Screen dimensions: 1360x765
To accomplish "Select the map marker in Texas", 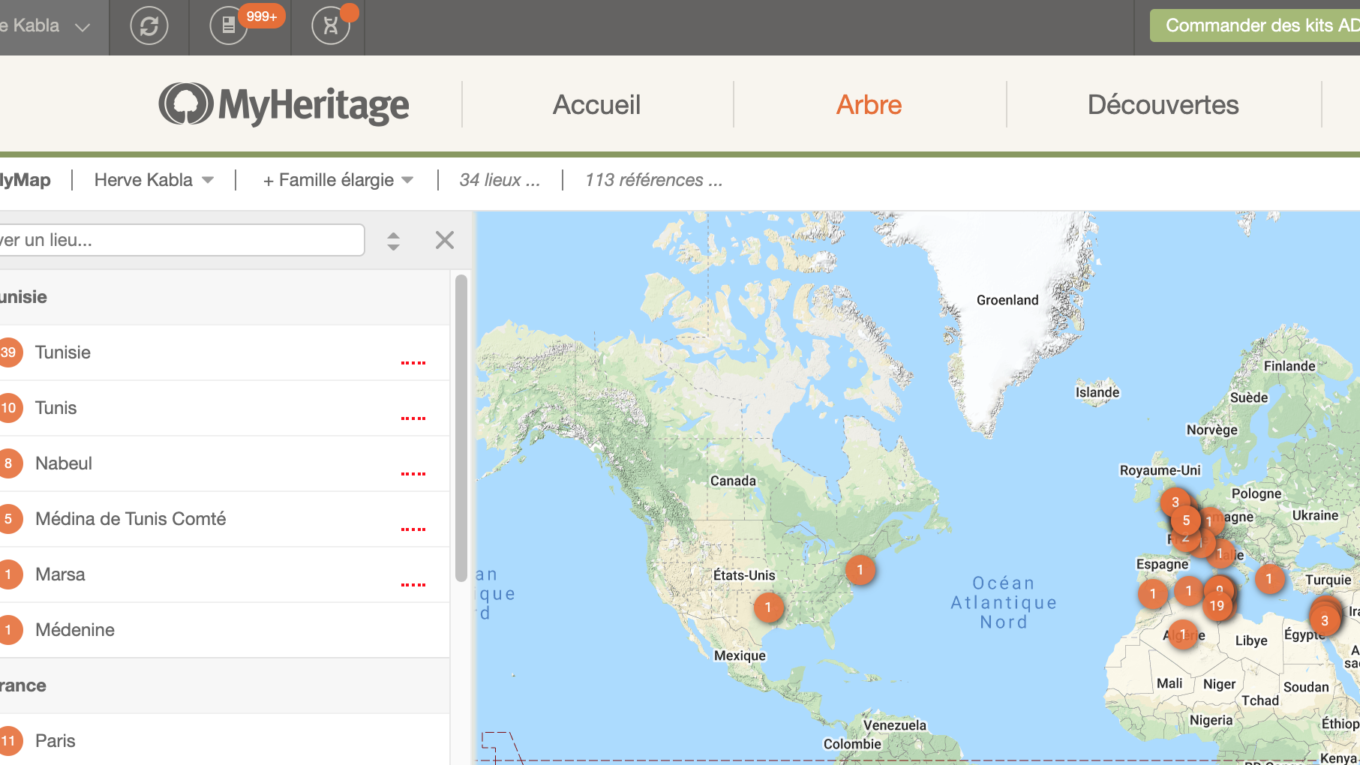I will (x=768, y=607).
